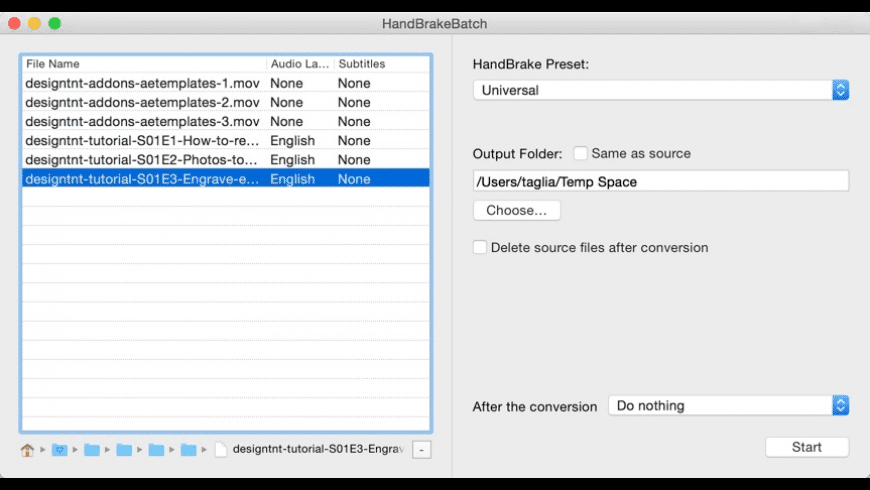Check Delete source files after conversion
Image resolution: width=870 pixels, height=490 pixels.
pos(480,247)
